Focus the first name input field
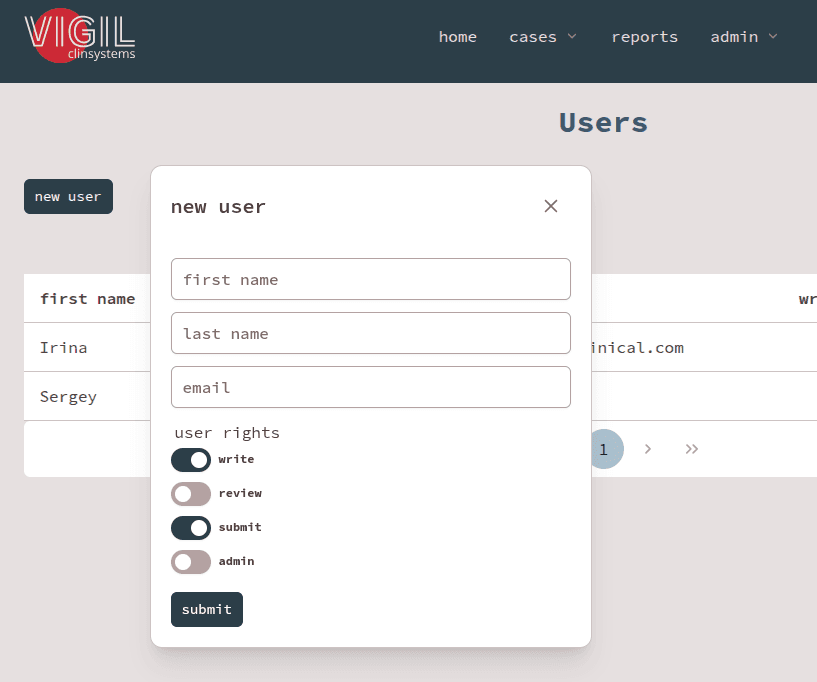 (371, 279)
